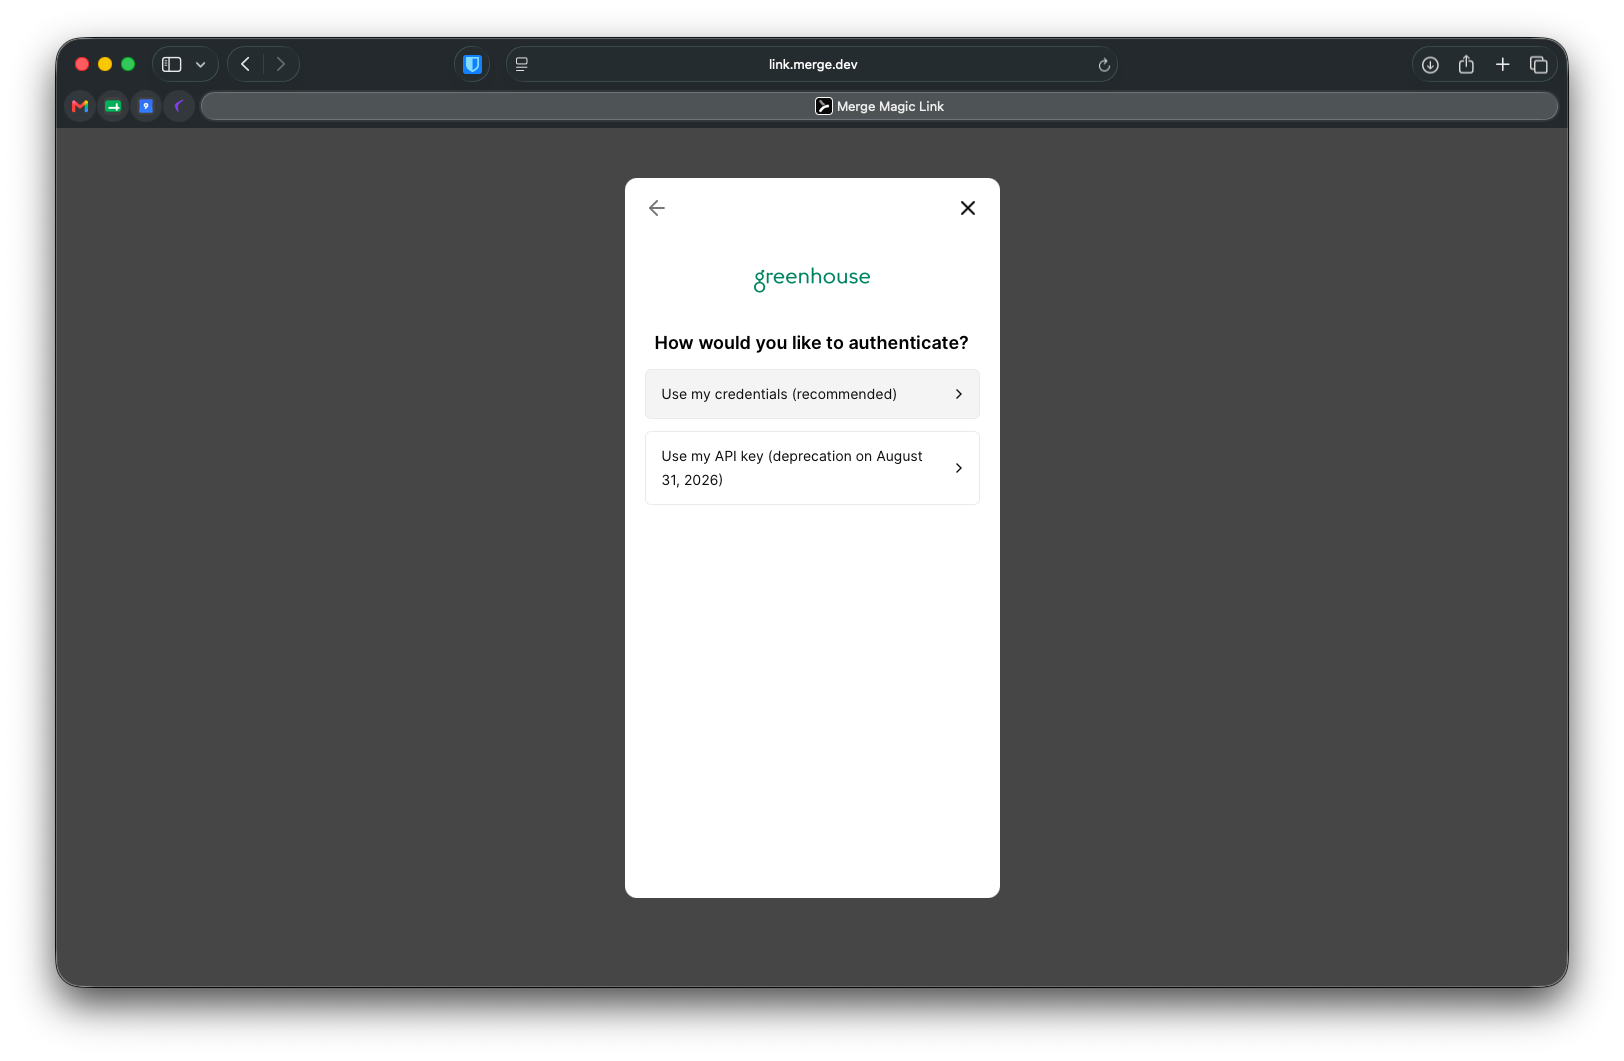Open the pinned Gmail tab
The width and height of the screenshot is (1624, 1061).
(x=80, y=106)
